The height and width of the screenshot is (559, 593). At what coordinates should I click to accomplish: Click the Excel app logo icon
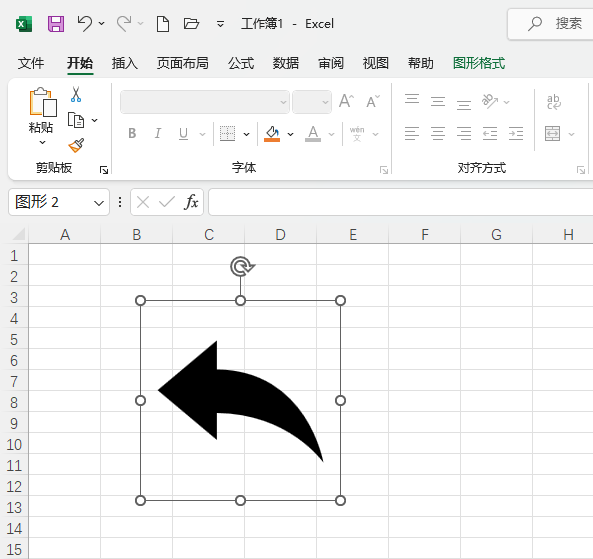[24, 24]
